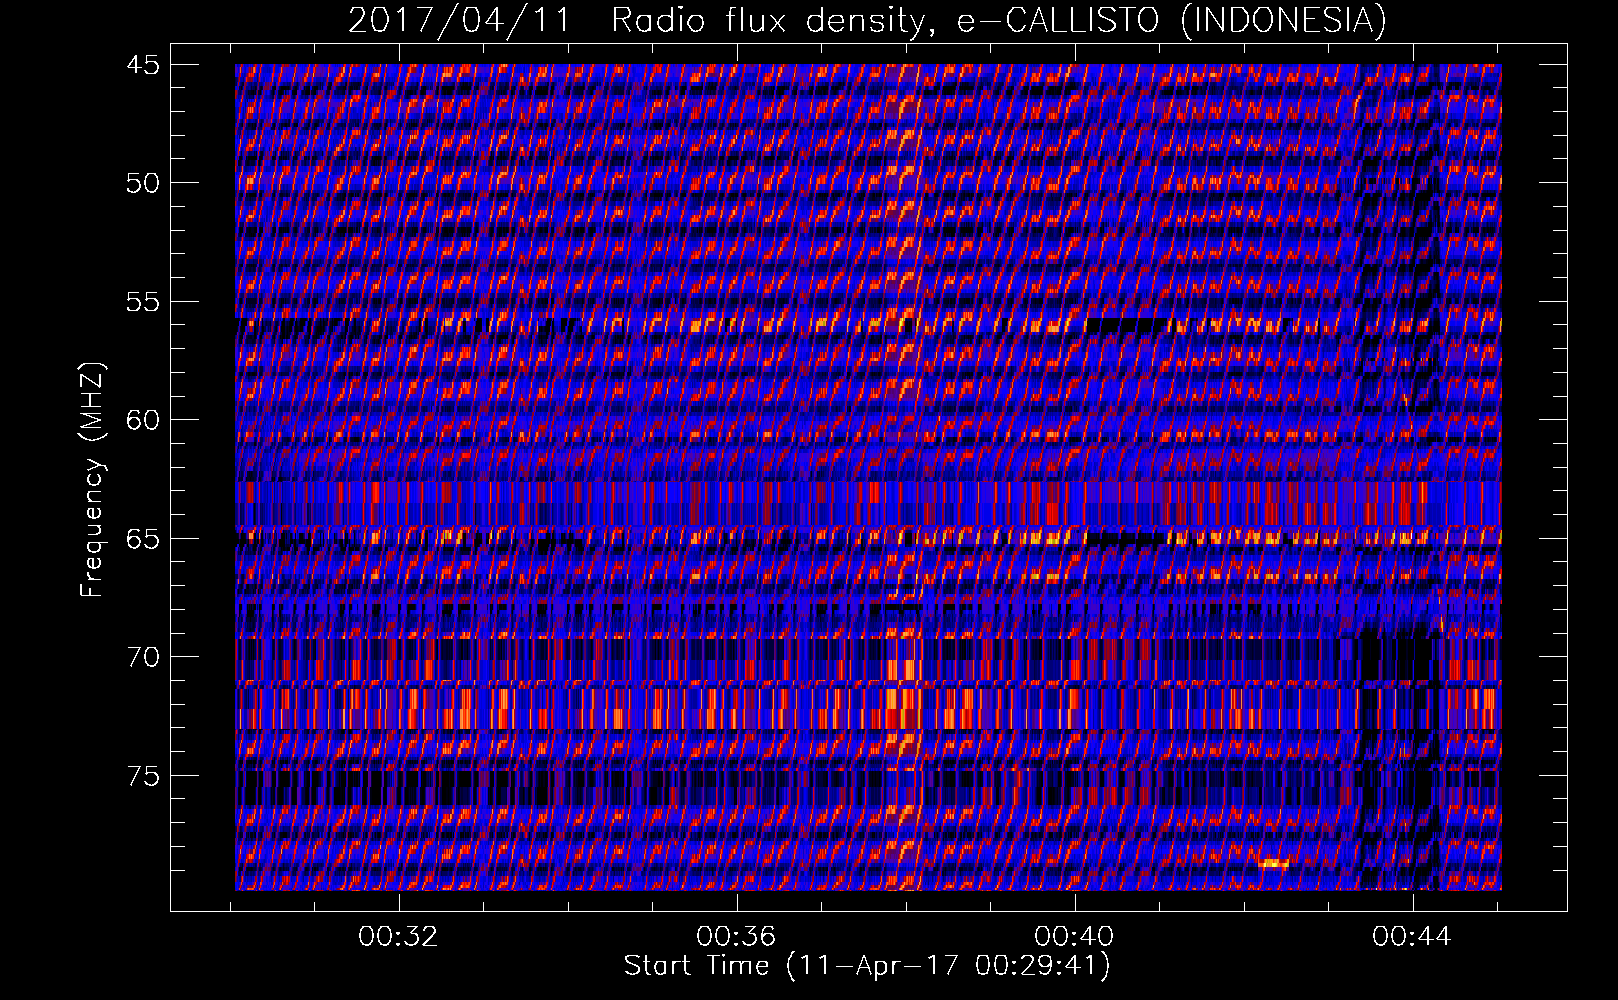Click the 70 frequency tick label
The width and height of the screenshot is (1618, 1000).
[x=143, y=657]
